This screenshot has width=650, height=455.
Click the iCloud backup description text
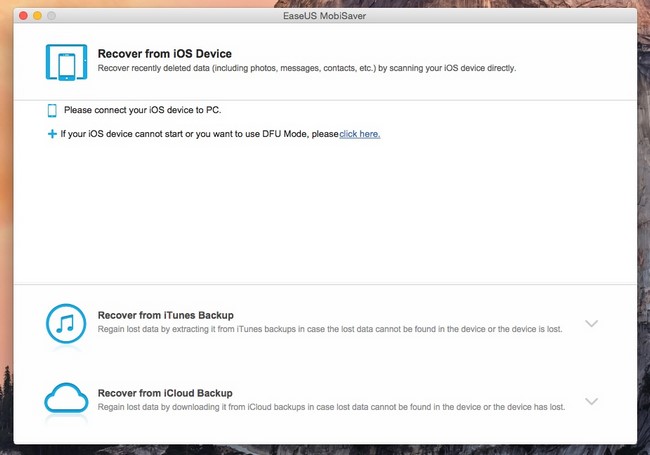331,407
